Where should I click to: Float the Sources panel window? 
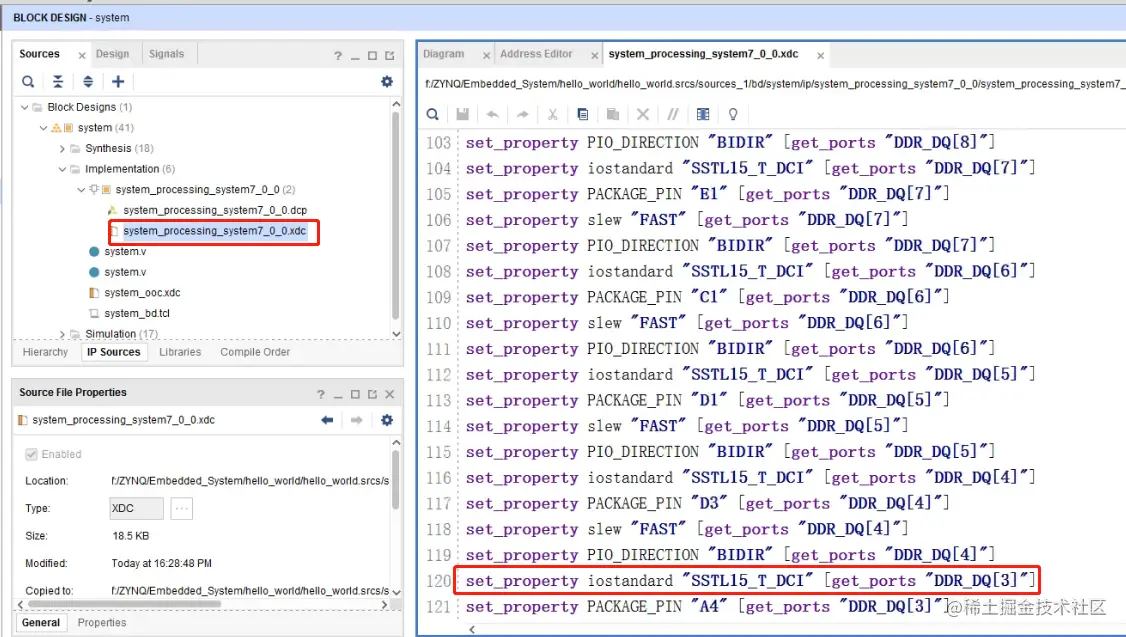click(389, 55)
